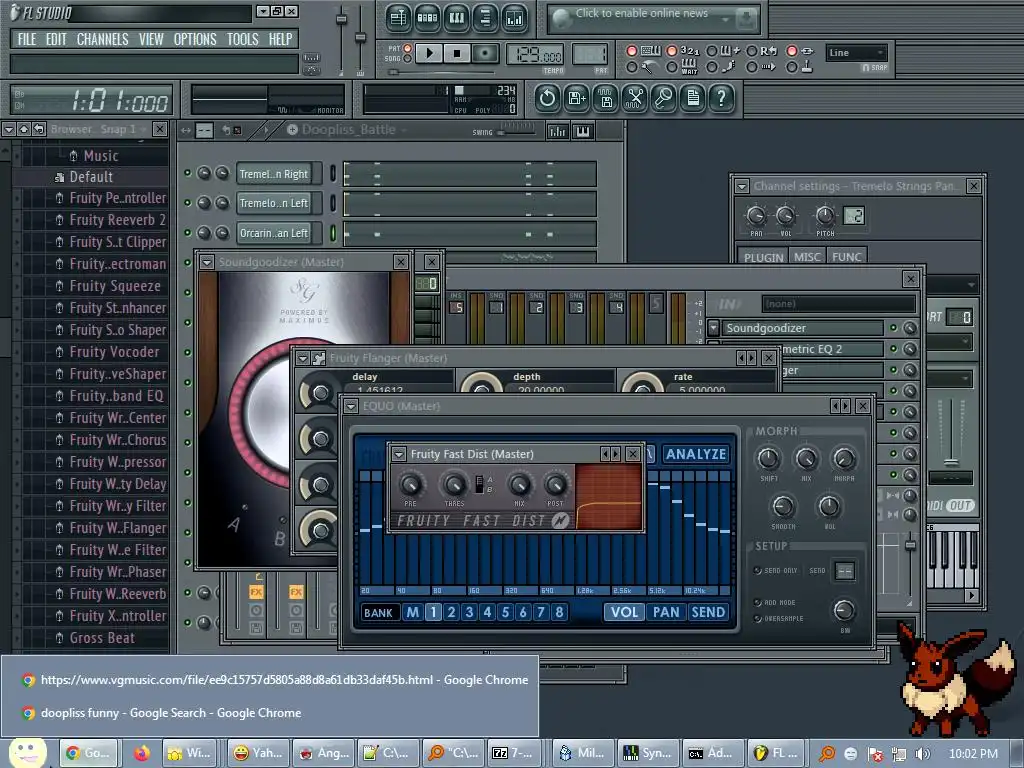Screen dimensions: 1024x768
Task: Open the audio editor scissors icon
Action: tap(634, 98)
